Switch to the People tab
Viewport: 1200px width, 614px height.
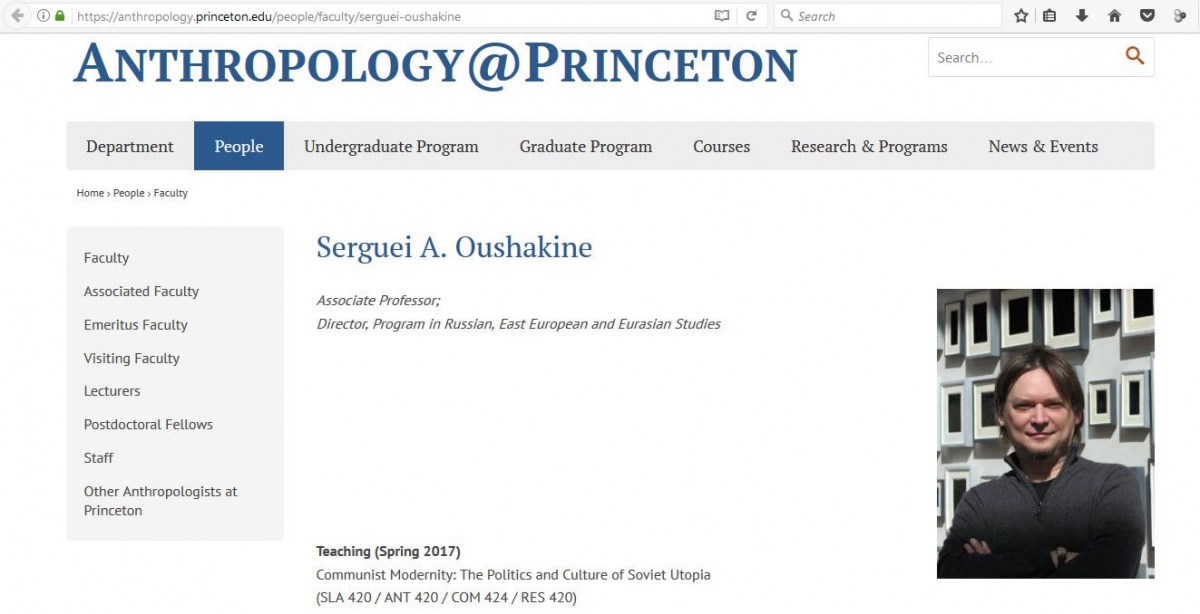[239, 146]
